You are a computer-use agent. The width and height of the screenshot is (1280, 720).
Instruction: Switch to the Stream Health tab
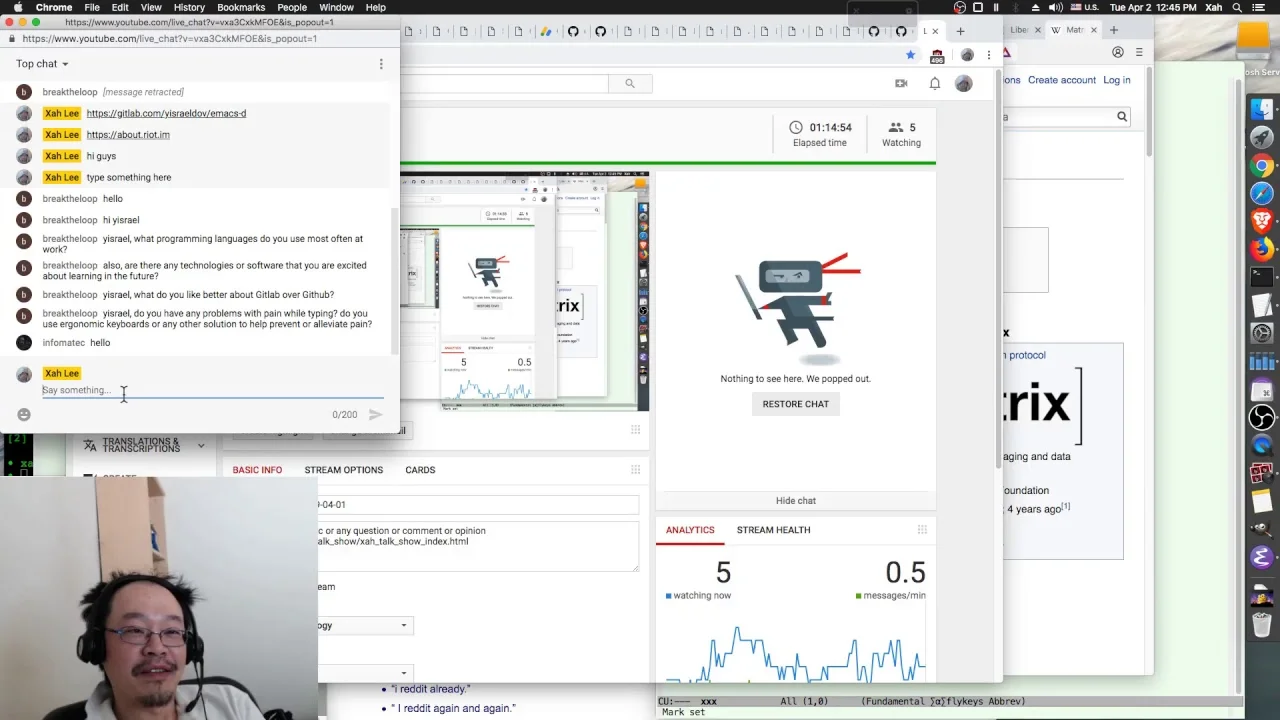pyautogui.click(x=773, y=530)
